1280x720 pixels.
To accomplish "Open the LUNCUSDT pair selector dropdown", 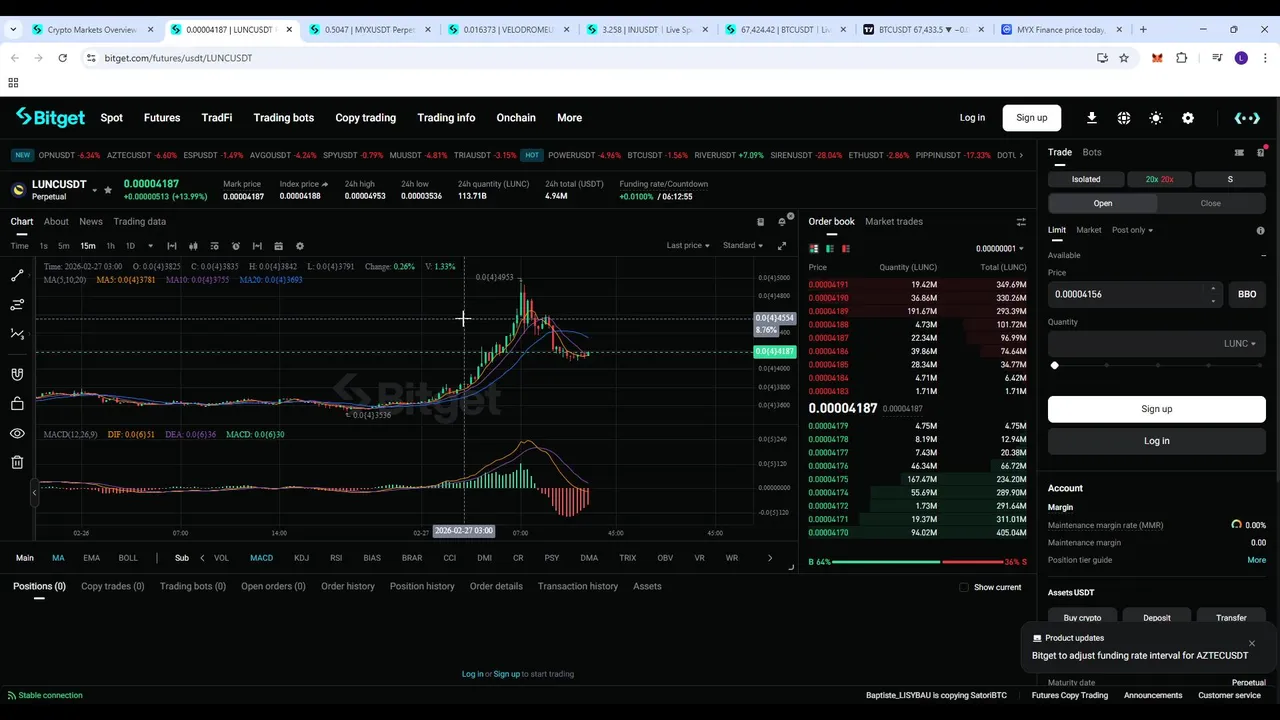I will point(95,190).
